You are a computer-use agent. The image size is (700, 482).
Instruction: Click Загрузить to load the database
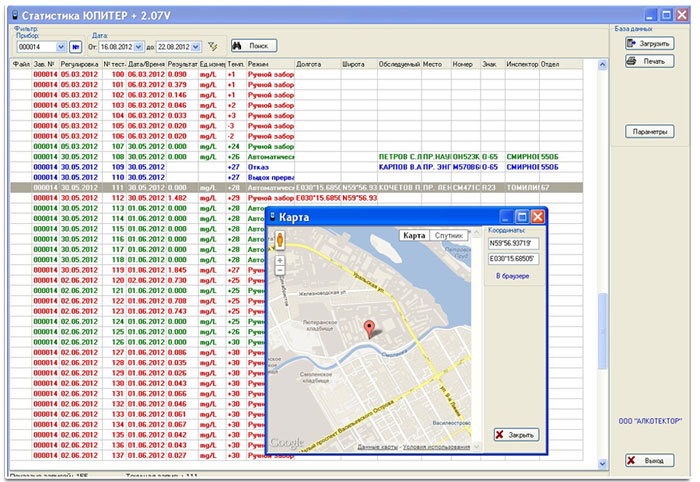[648, 44]
